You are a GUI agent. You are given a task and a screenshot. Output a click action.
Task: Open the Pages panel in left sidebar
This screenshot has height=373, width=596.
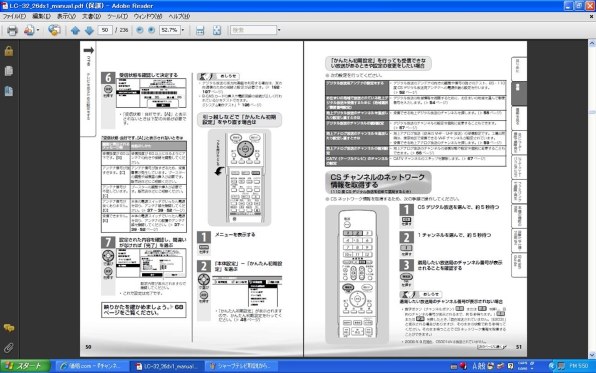9,71
